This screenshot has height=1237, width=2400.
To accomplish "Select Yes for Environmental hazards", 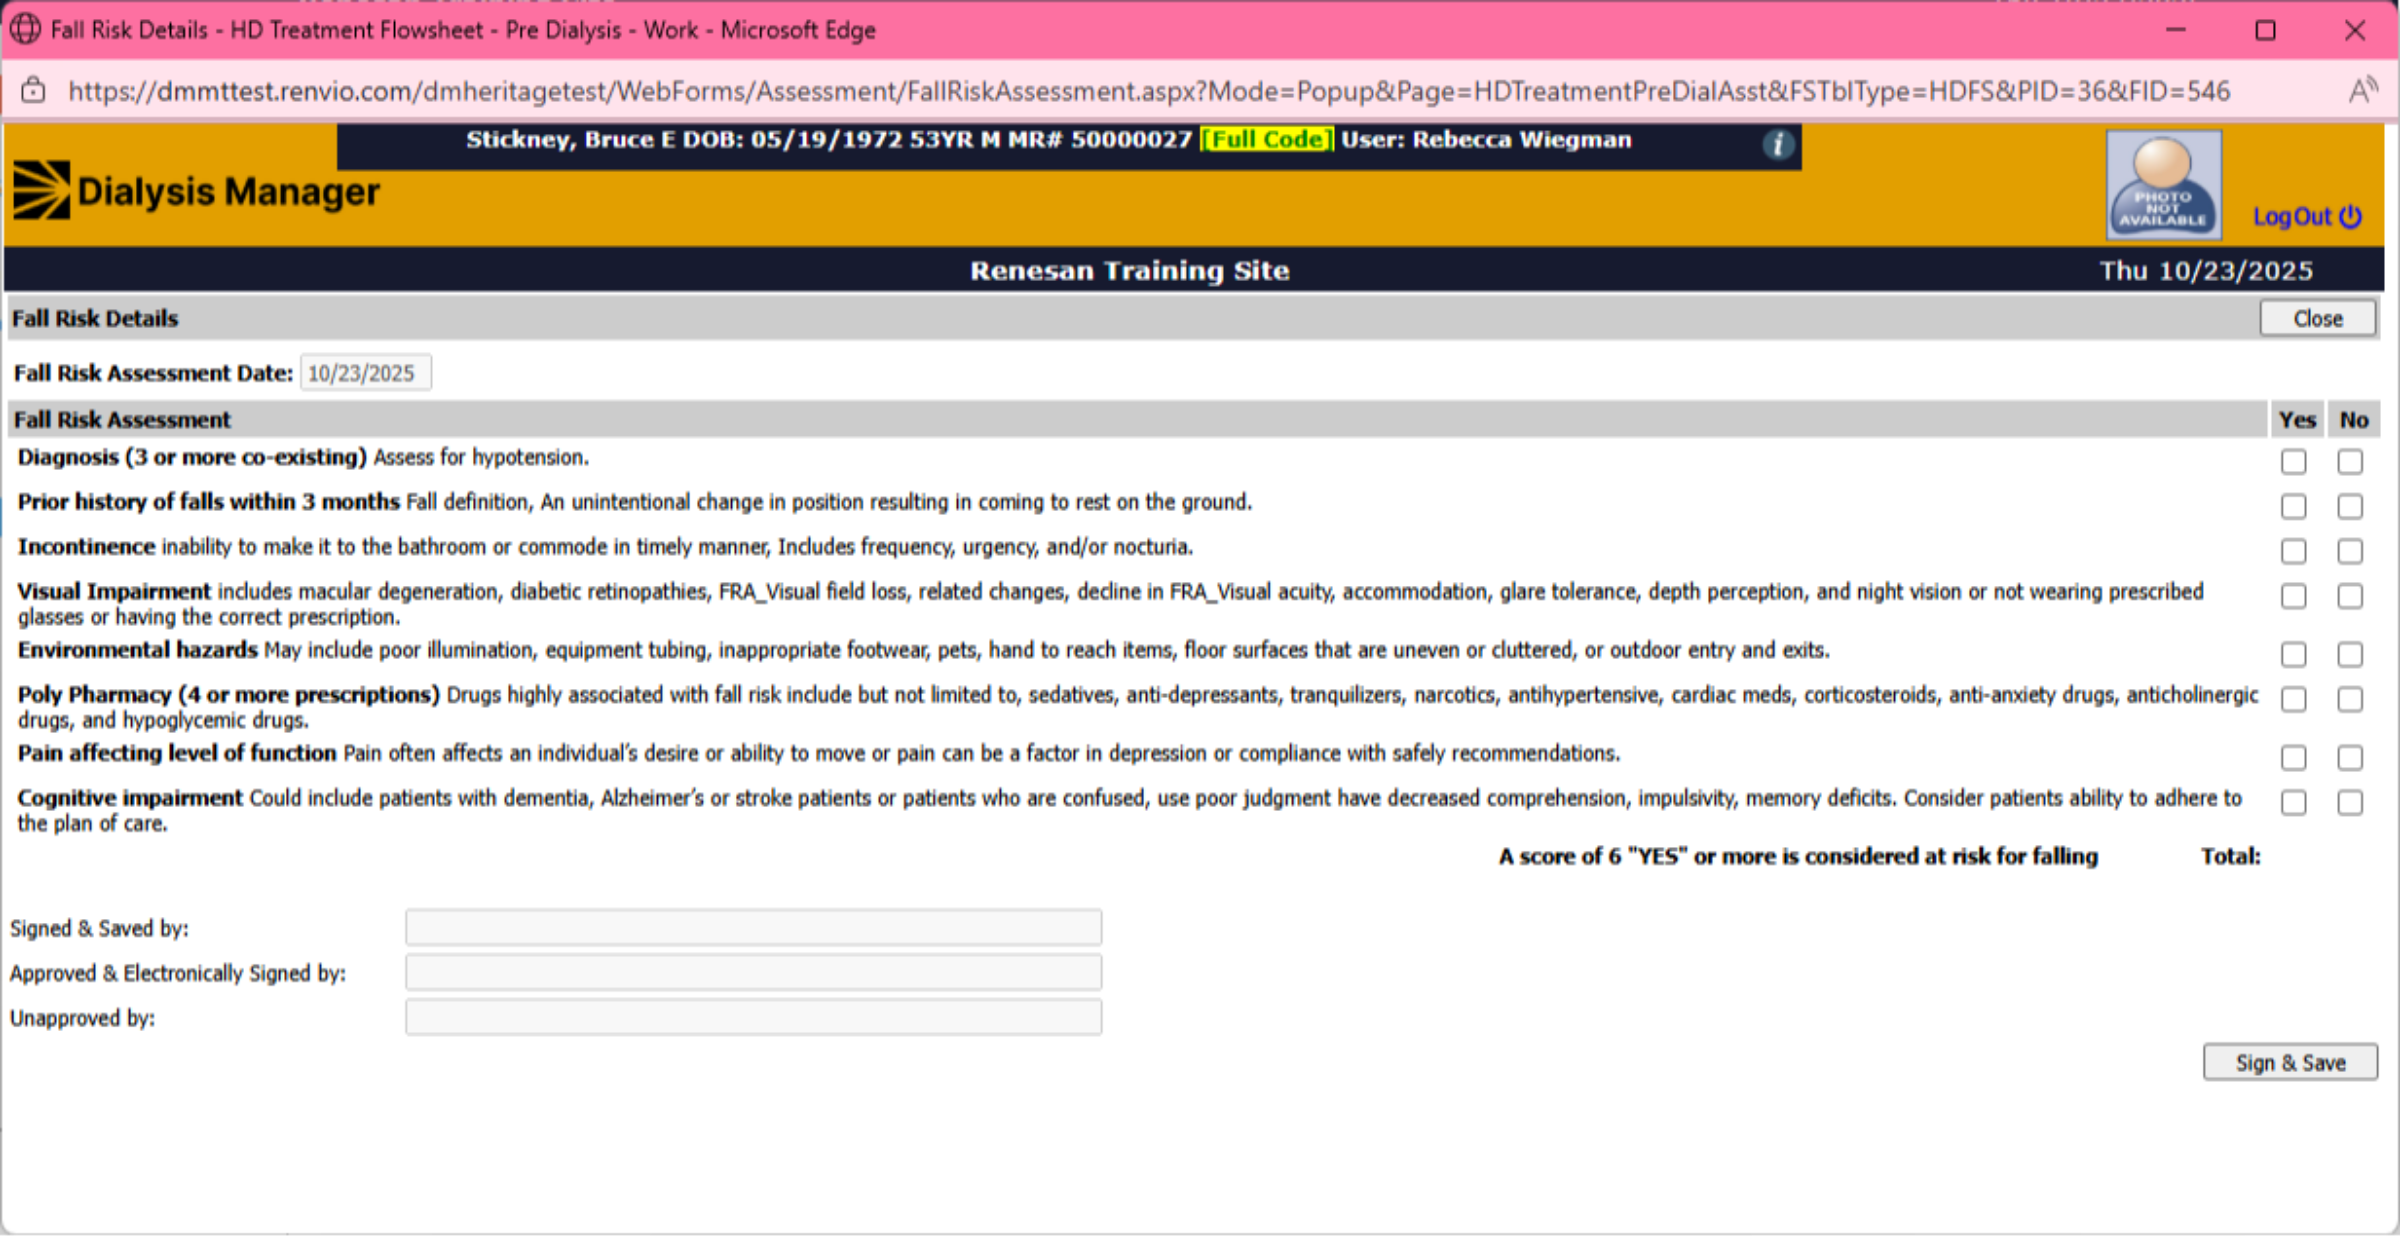I will (x=2293, y=654).
